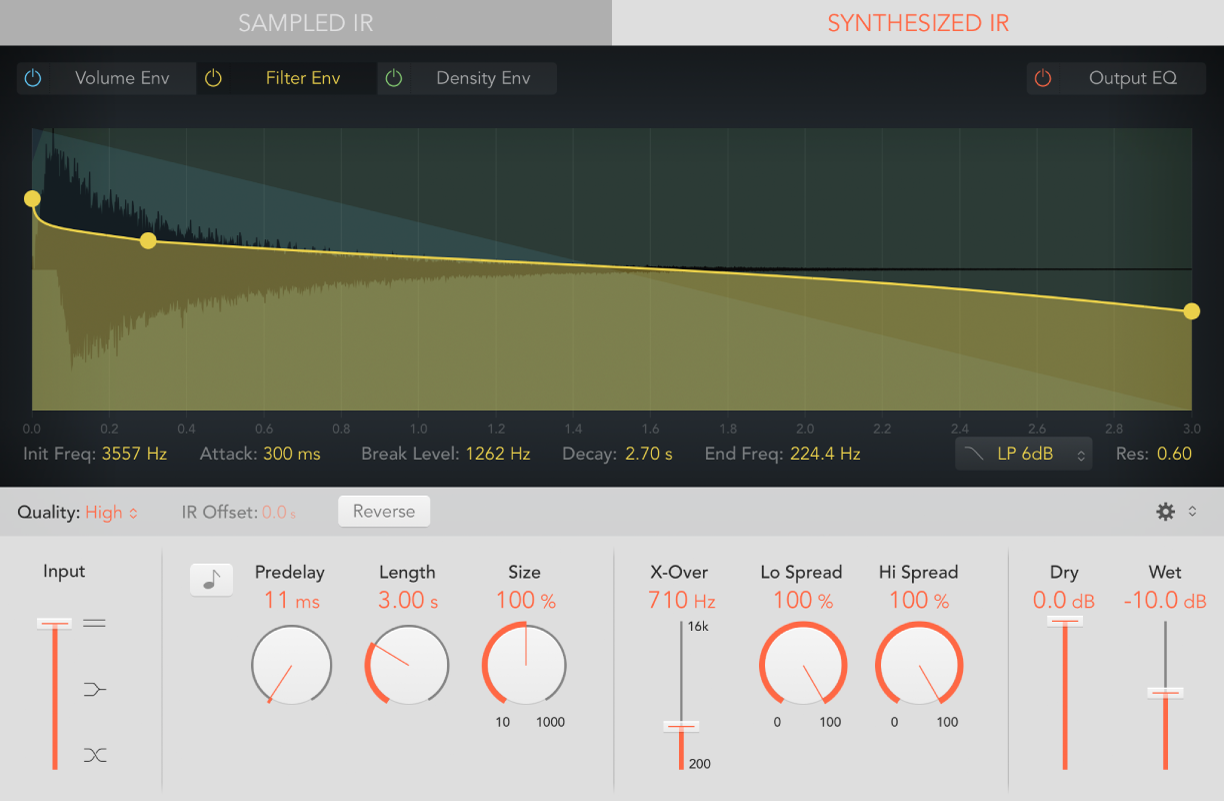Select the envelope attack breakpoint near 0.3

148,240
